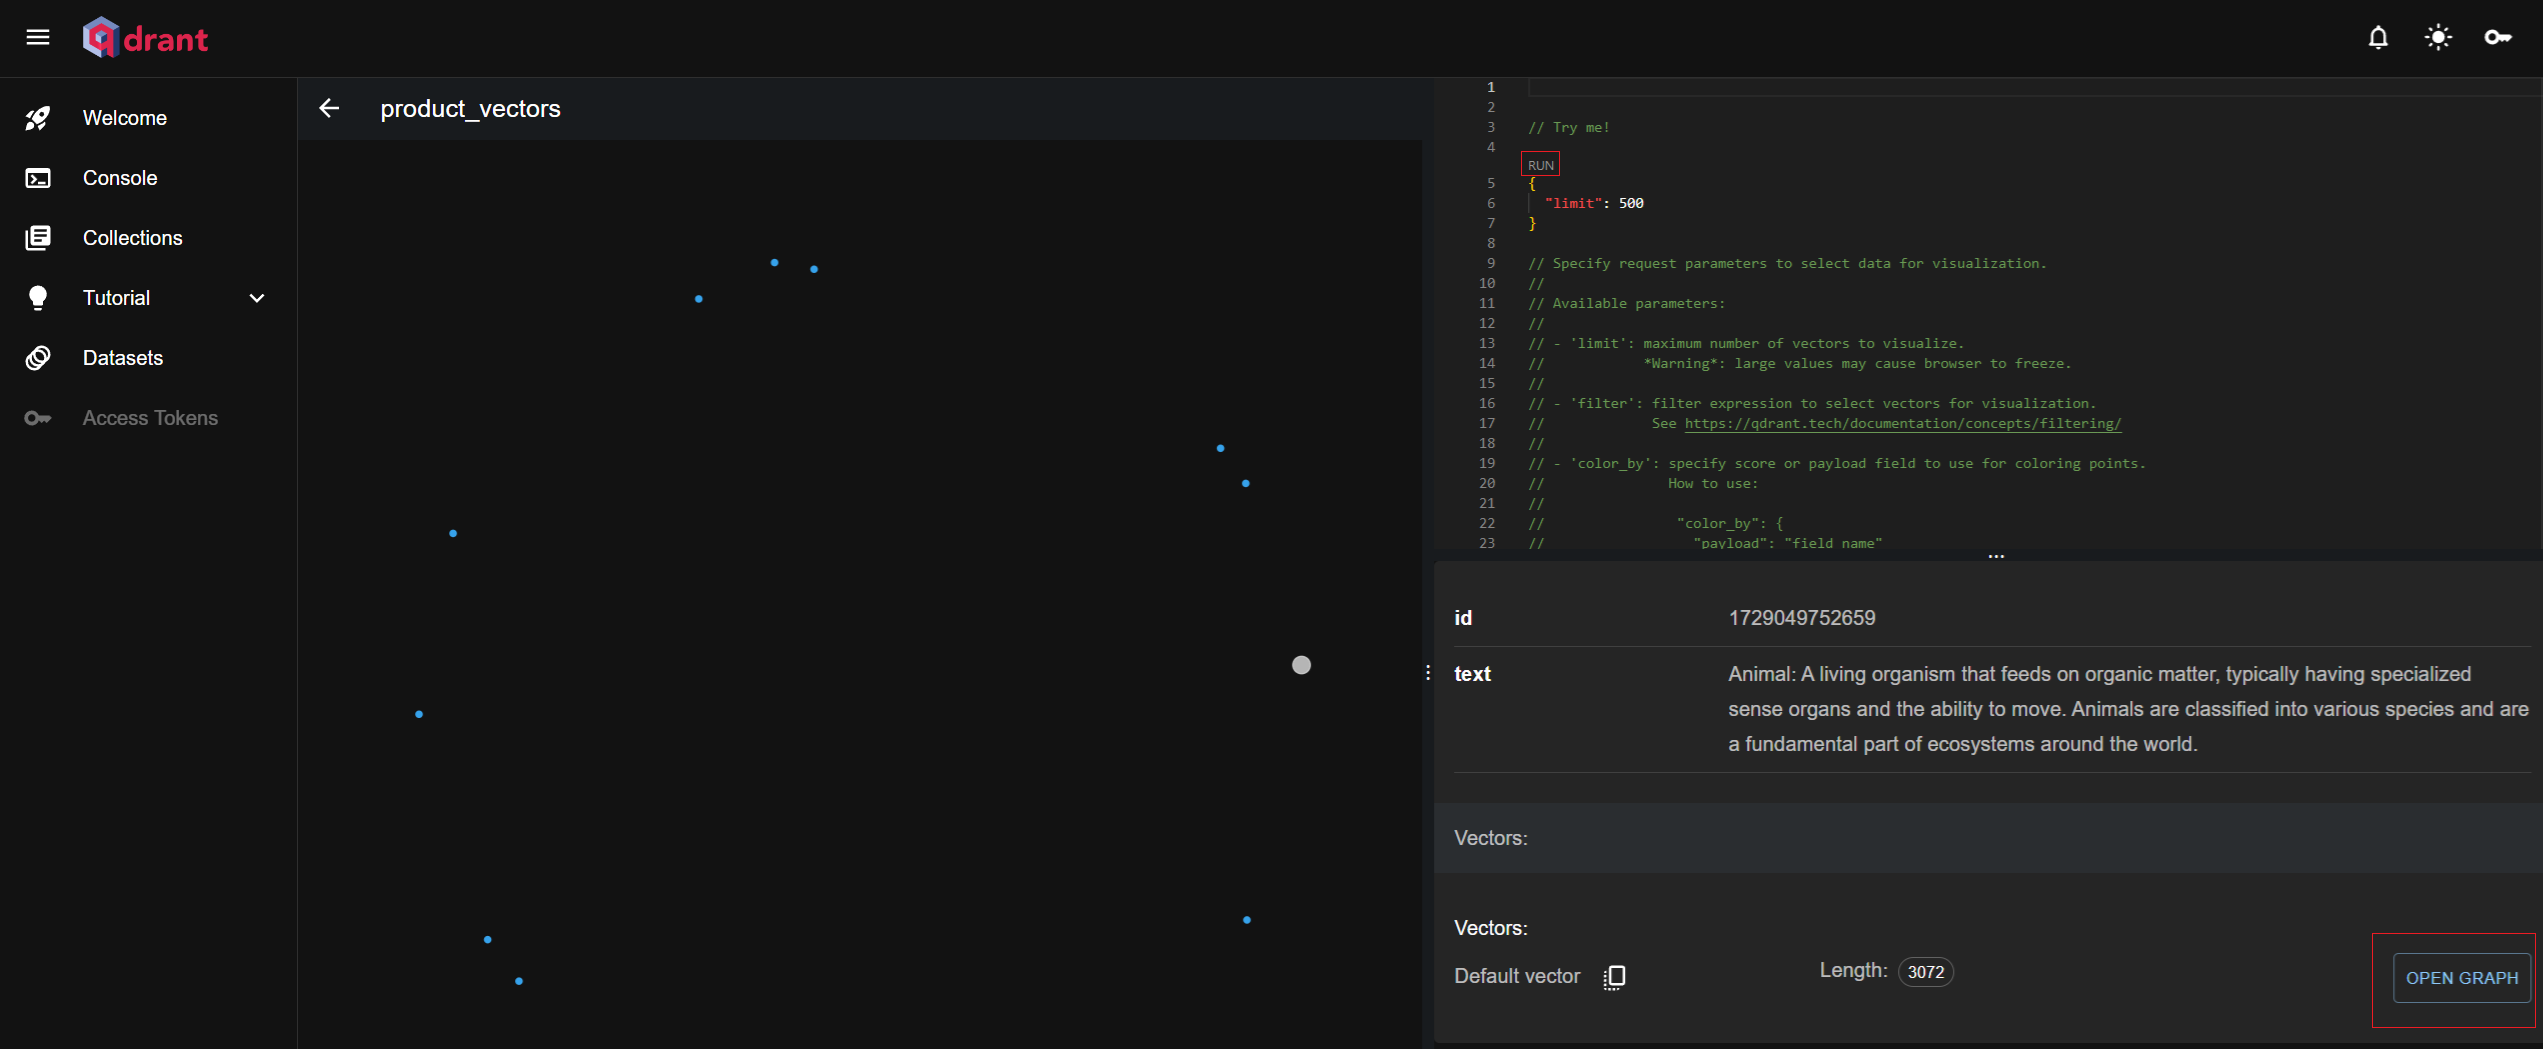Select Access Tokens in the sidebar
This screenshot has height=1049, width=2543.
(150, 418)
